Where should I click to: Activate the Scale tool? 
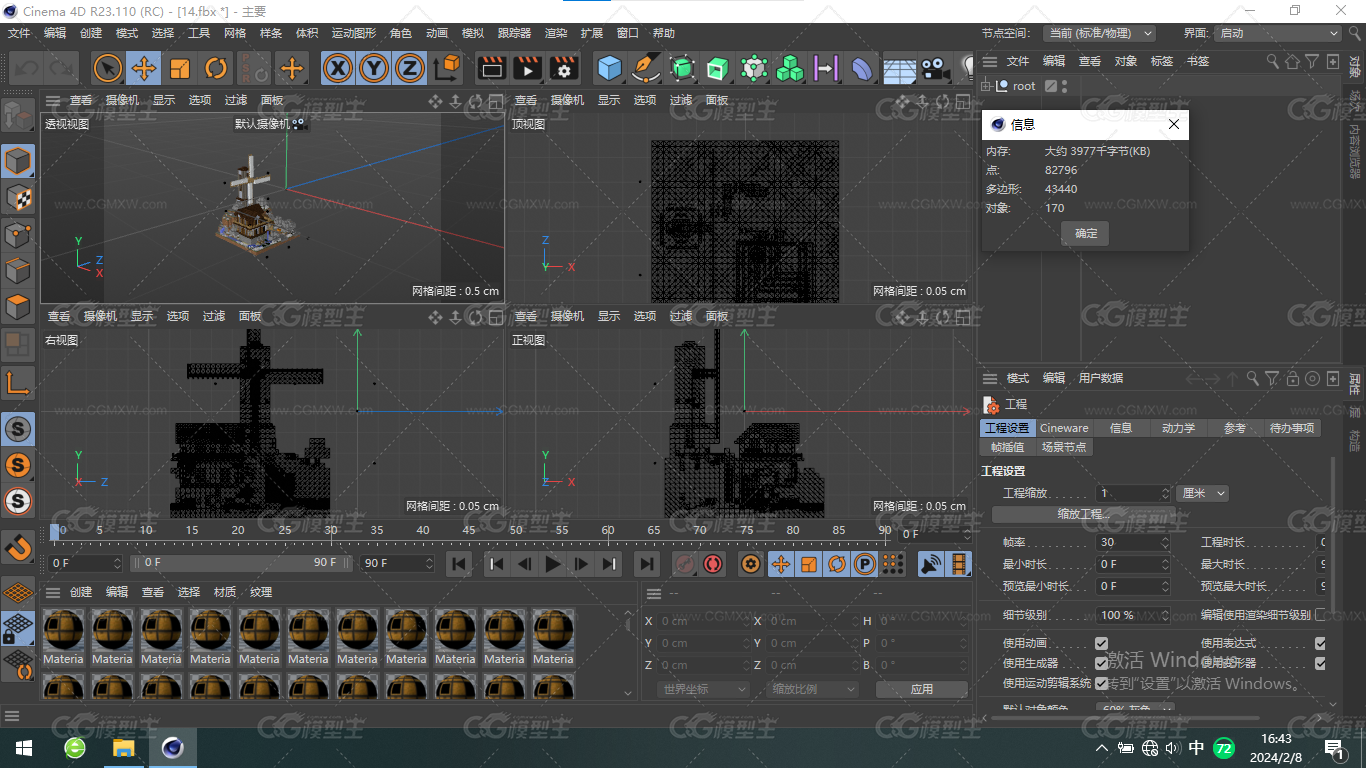[180, 68]
